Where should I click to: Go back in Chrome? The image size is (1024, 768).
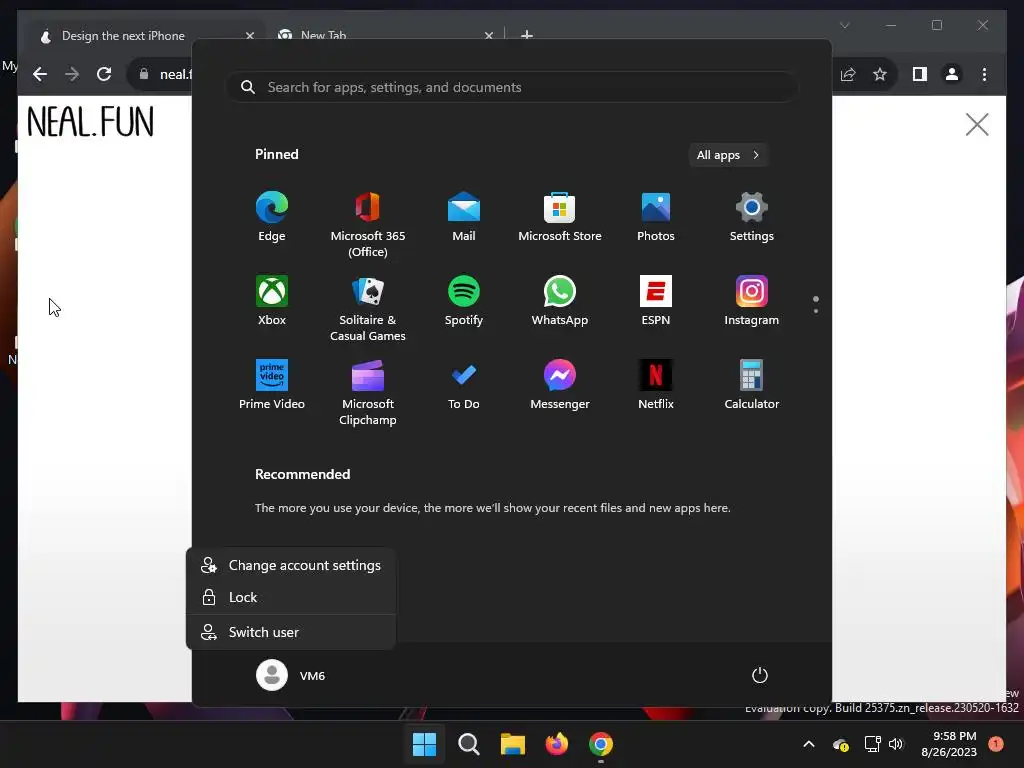click(x=40, y=74)
